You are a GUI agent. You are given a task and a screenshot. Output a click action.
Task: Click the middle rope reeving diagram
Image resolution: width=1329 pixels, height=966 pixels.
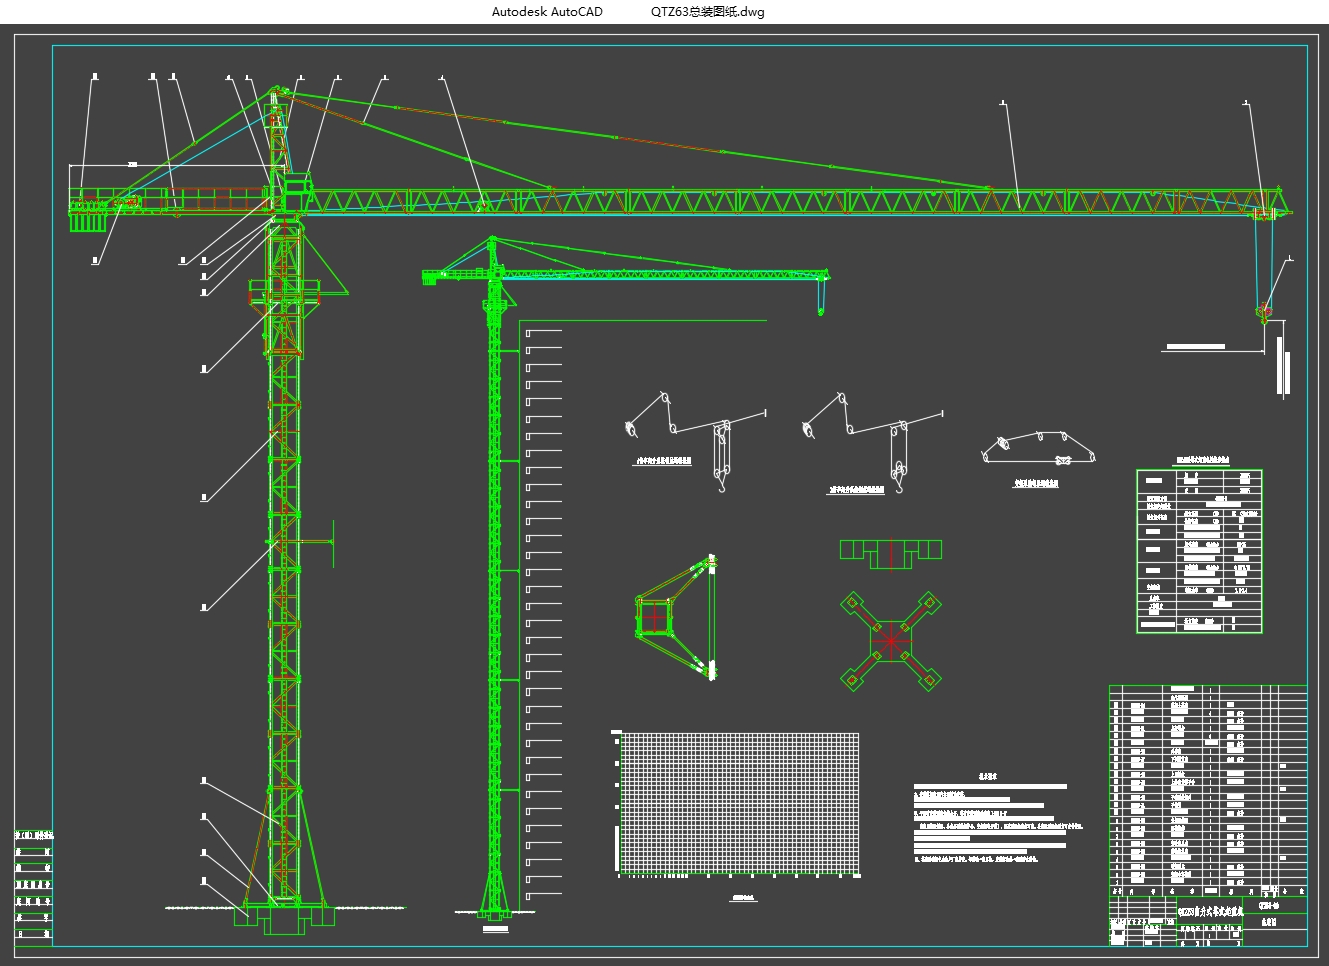(x=870, y=440)
